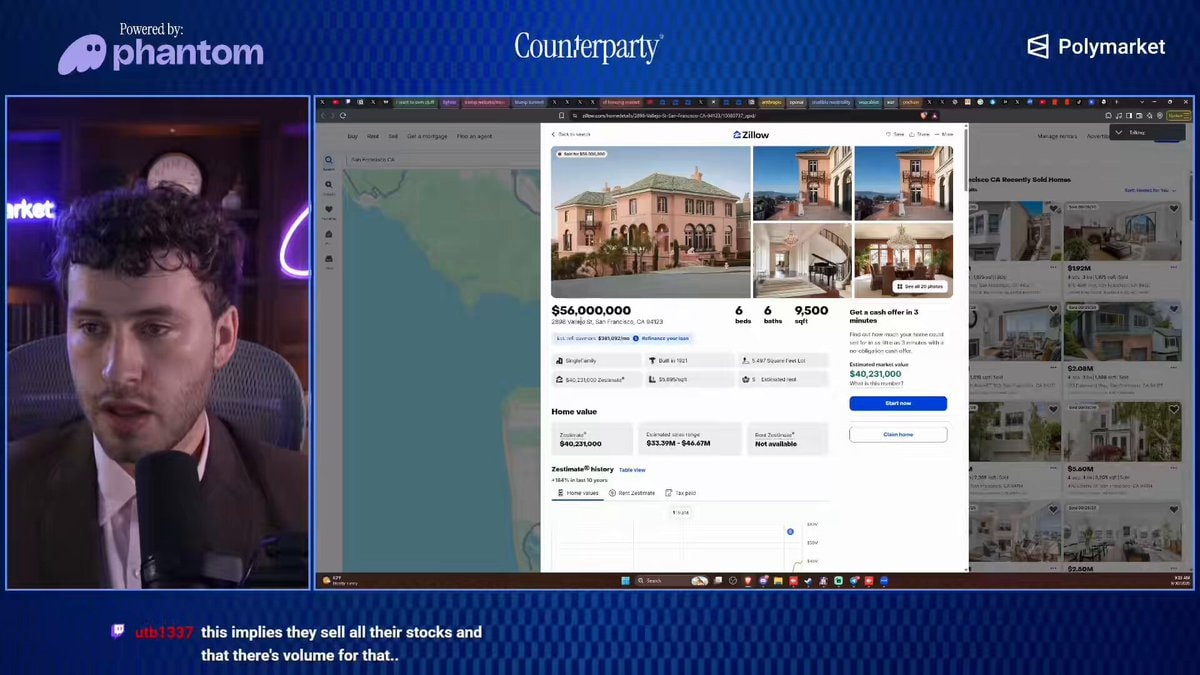1200x675 pixels.
Task: Click the Built in 1921 fact chip
Action: click(690, 360)
